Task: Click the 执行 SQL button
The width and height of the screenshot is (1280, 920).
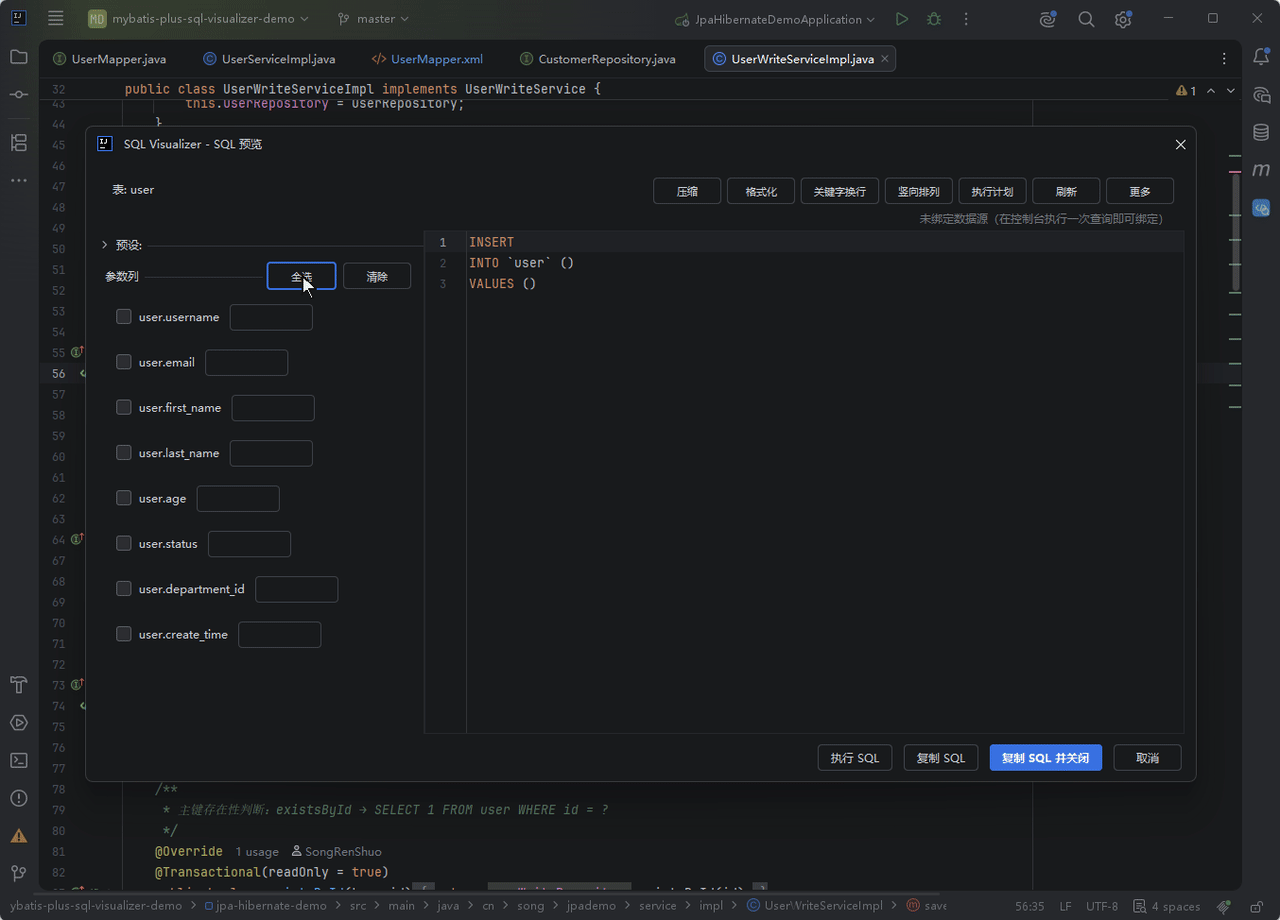Action: [x=855, y=758]
